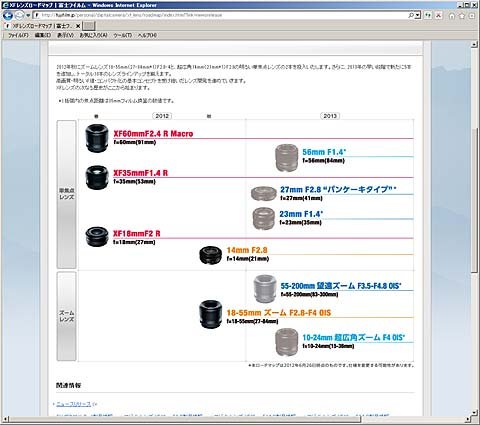Viewport: 480px width, 425px height.
Task: Open the Tools gear icon
Action: (x=472, y=16)
